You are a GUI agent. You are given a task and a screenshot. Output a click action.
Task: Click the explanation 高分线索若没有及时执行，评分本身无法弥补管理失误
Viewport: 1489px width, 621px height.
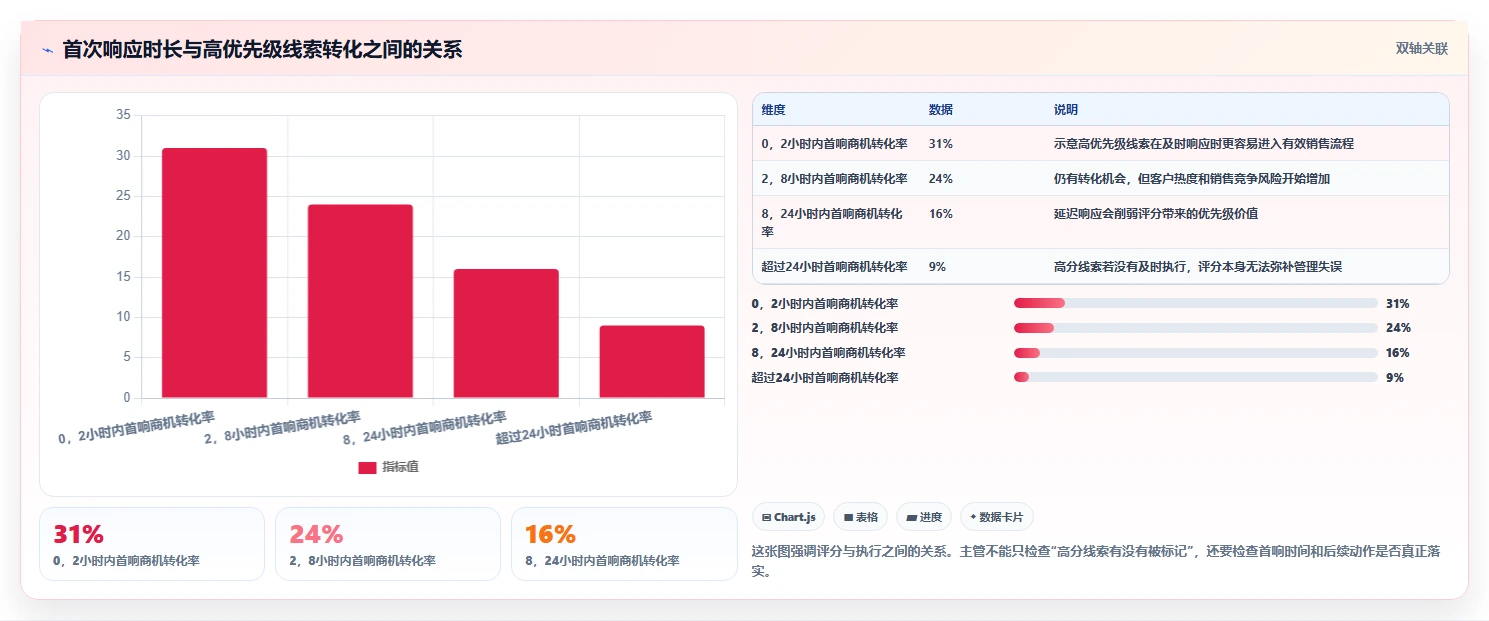1198,267
